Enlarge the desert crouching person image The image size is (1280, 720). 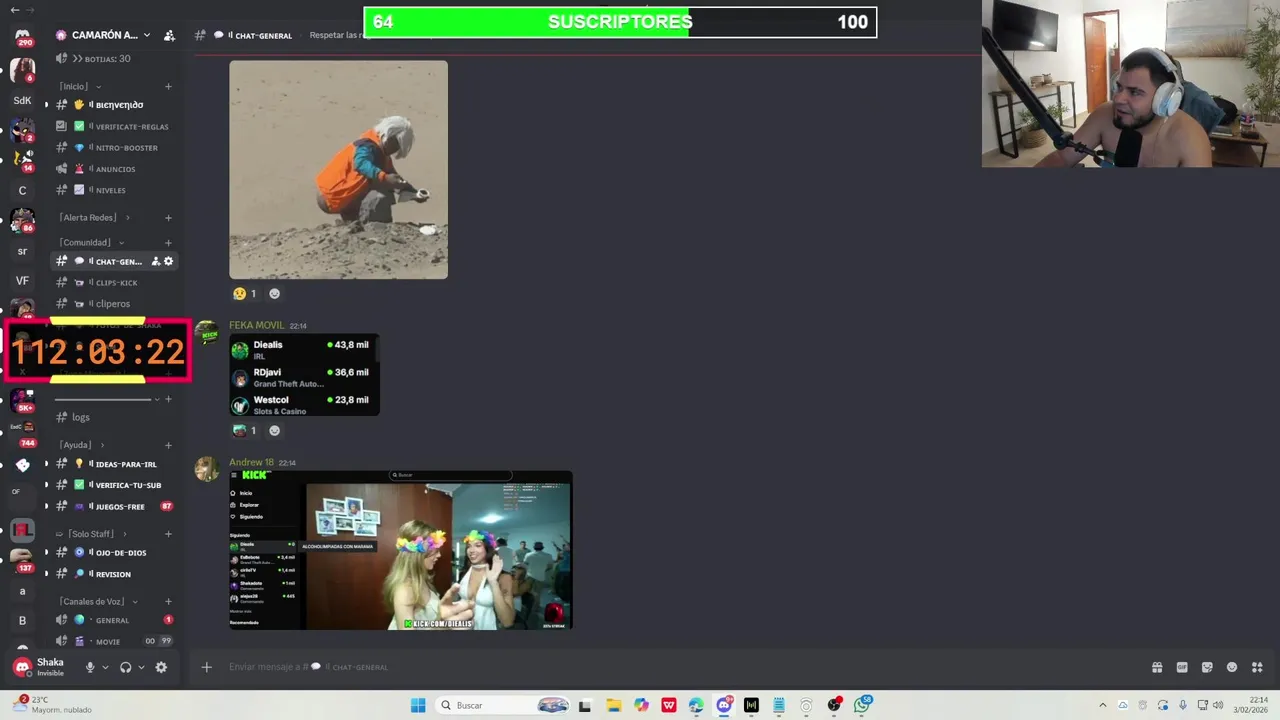click(x=338, y=170)
